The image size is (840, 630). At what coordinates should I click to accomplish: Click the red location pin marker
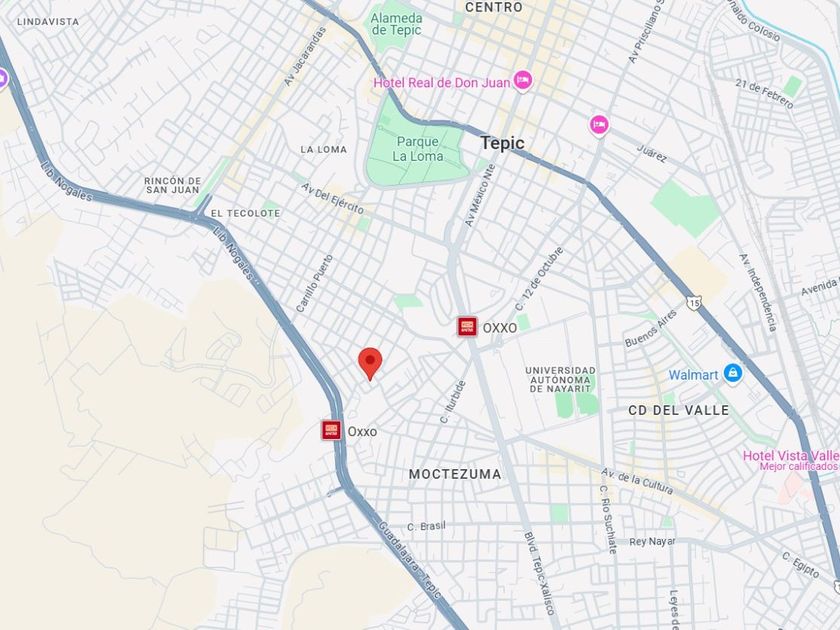pyautogui.click(x=370, y=363)
